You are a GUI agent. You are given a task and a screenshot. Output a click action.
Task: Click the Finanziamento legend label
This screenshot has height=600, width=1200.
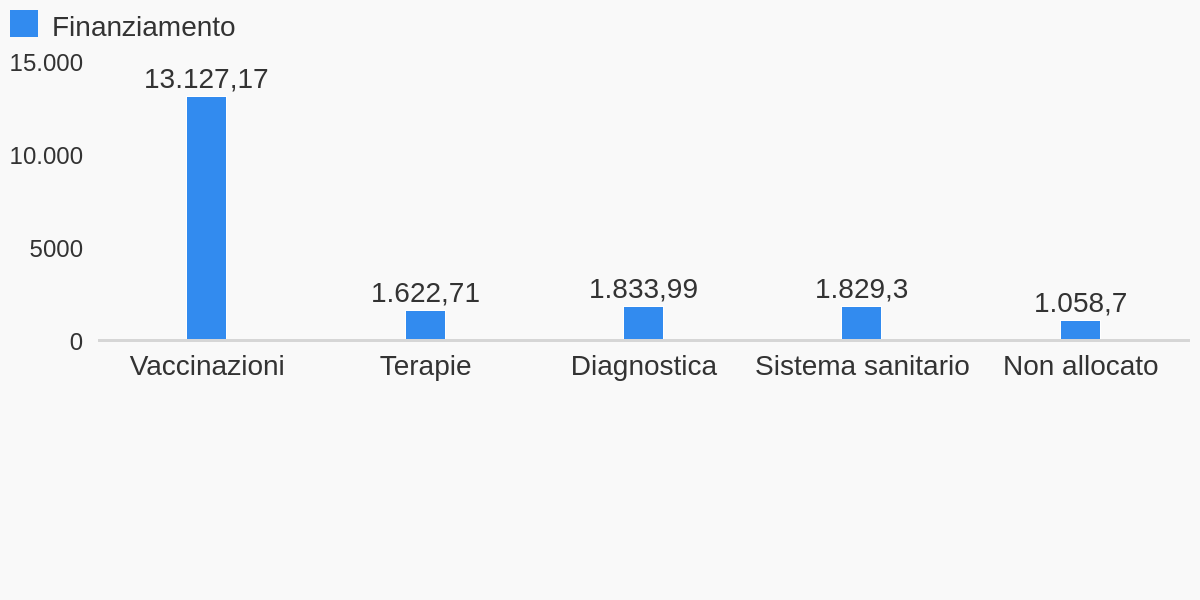coord(143,27)
